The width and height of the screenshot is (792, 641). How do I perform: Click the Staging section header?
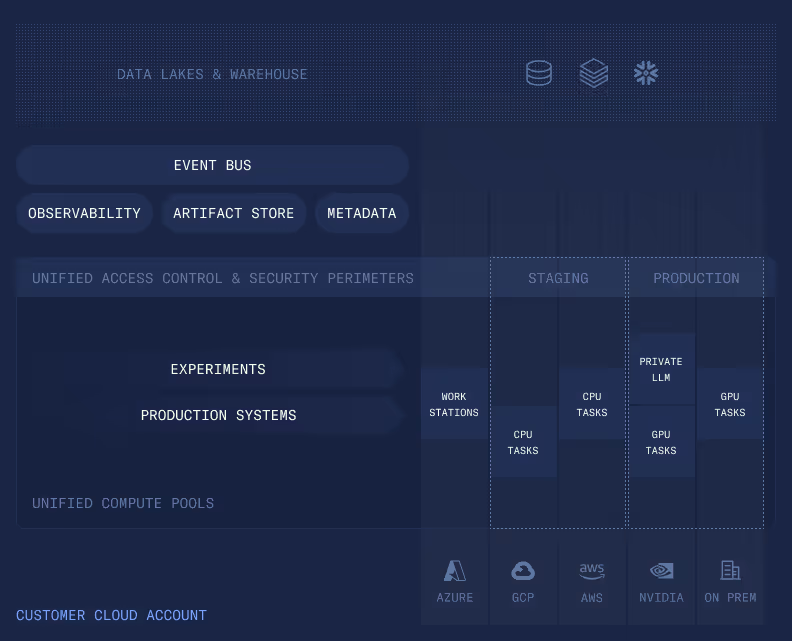tap(558, 278)
